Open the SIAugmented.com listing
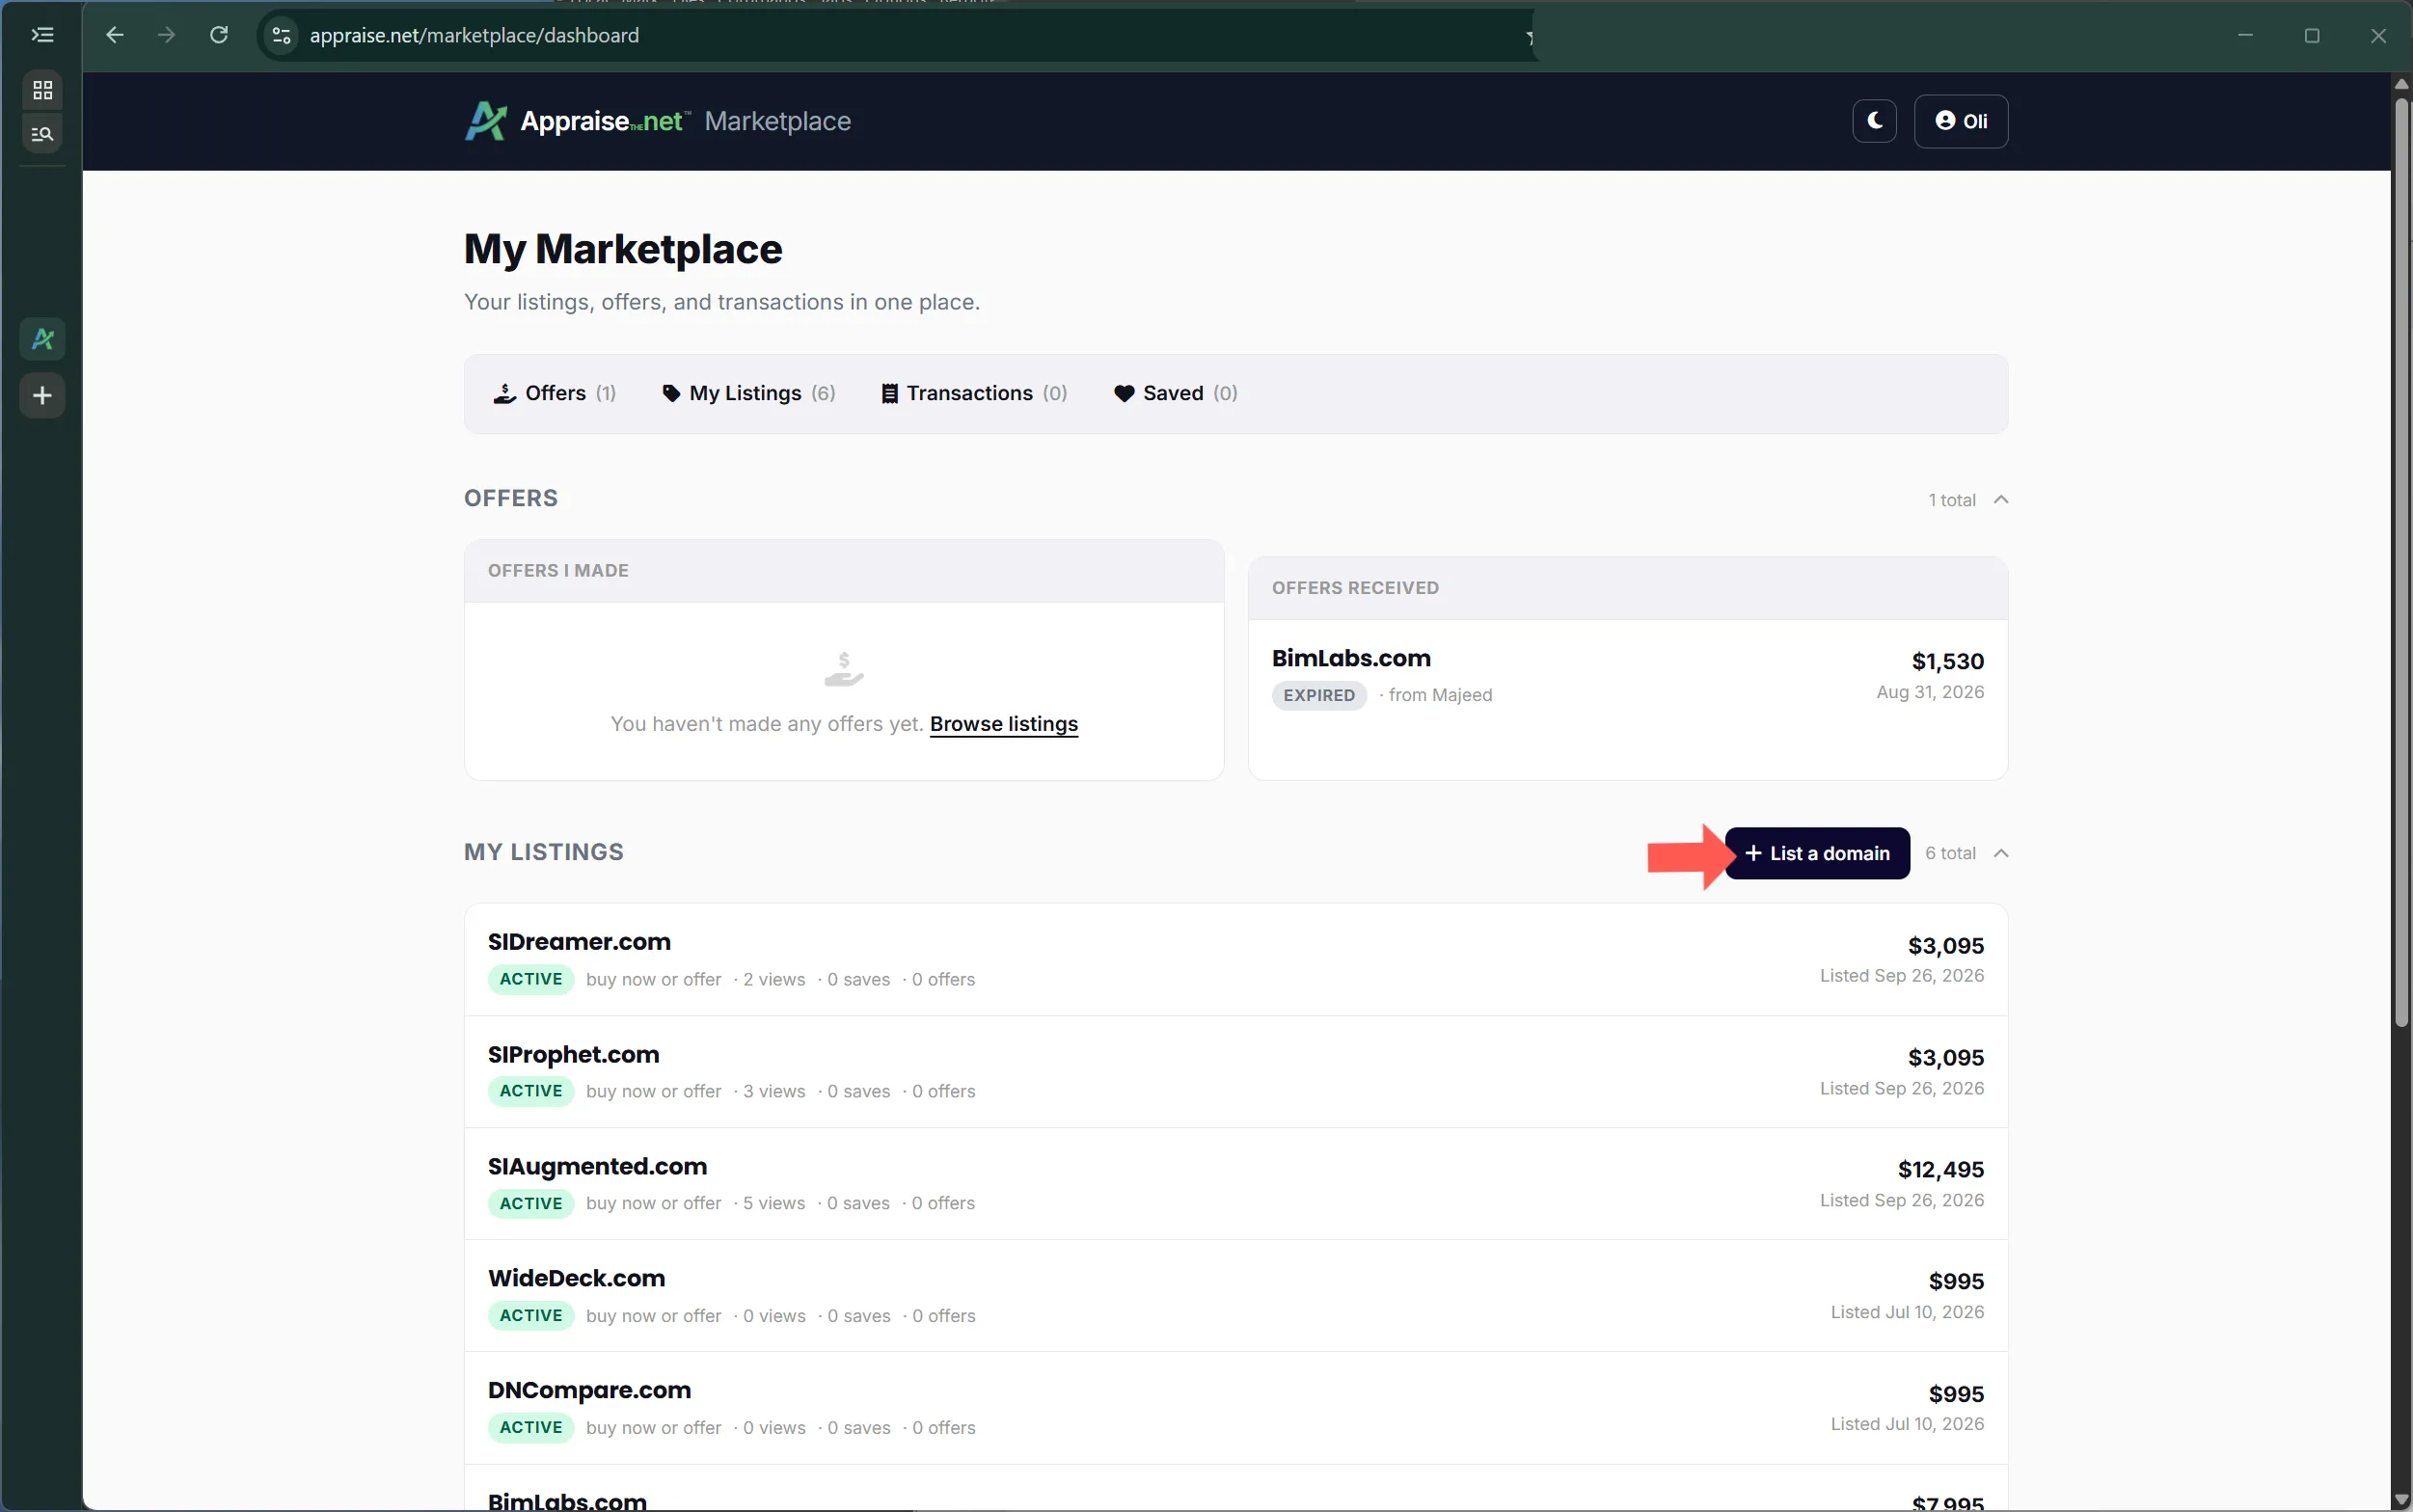This screenshot has height=1512, width=2413. click(x=1236, y=1184)
